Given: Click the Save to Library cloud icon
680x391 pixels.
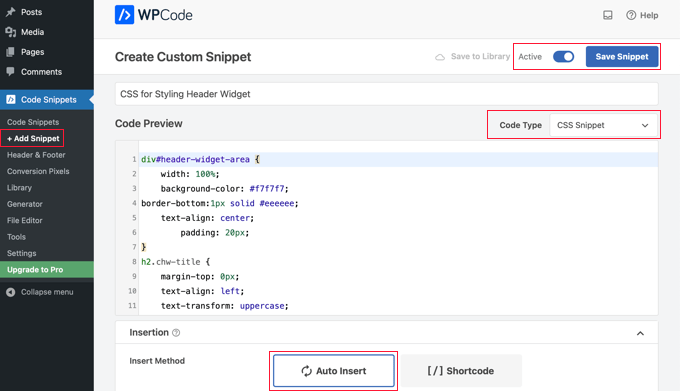Looking at the screenshot, I should coord(440,57).
